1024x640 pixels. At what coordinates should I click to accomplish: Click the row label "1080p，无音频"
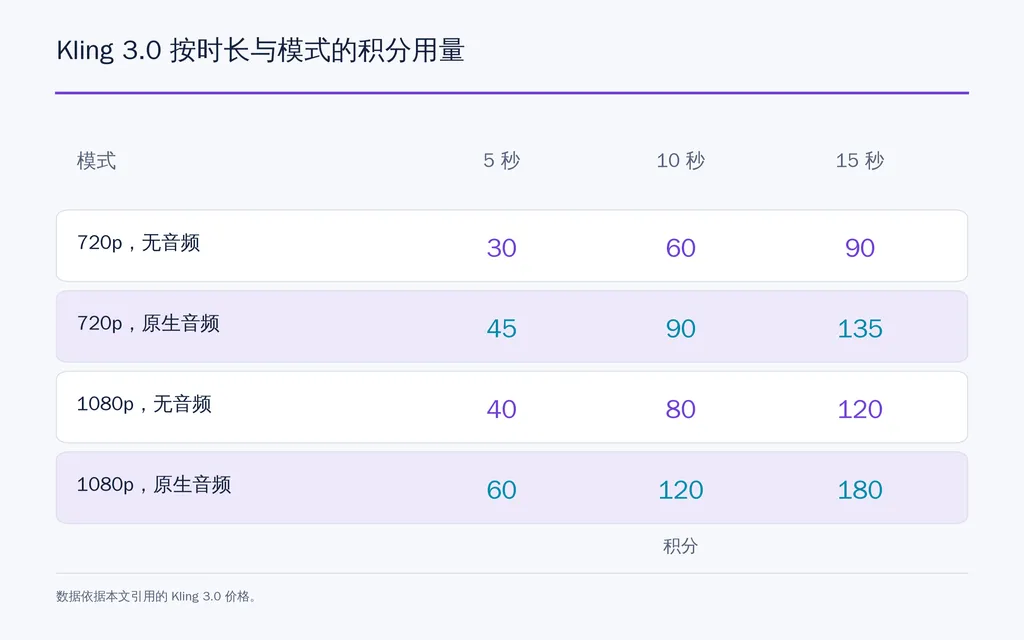pyautogui.click(x=144, y=404)
